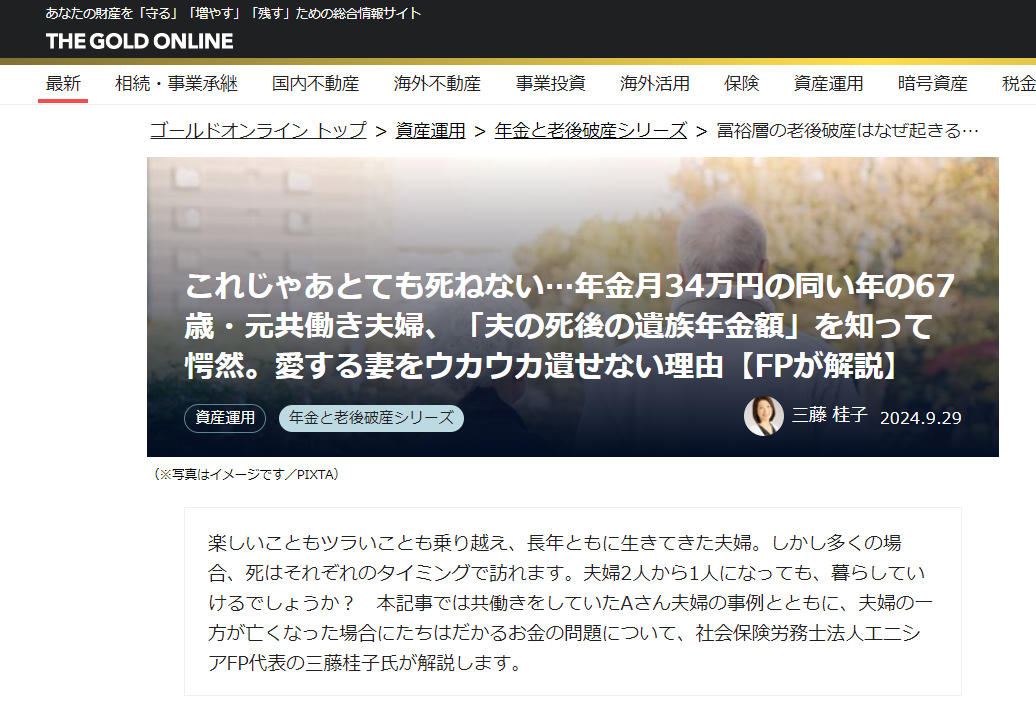The width and height of the screenshot is (1036, 718).
Task: Open author 三藤 桂子 avatar photo
Action: [x=764, y=416]
